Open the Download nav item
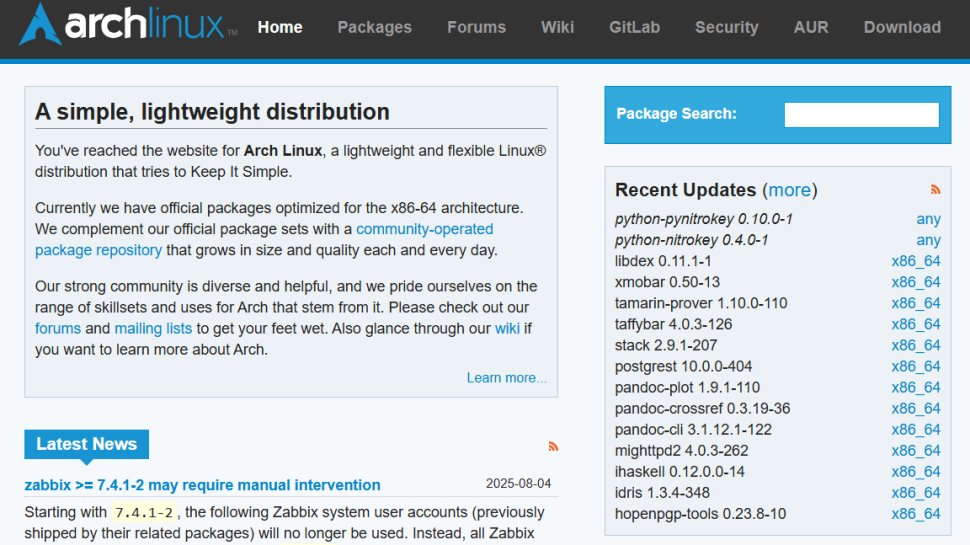970x545 pixels. (x=902, y=27)
